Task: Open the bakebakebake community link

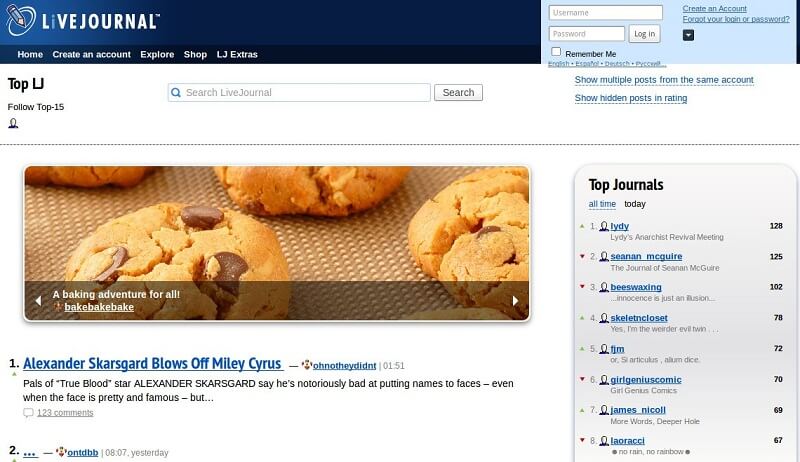Action: (99, 307)
